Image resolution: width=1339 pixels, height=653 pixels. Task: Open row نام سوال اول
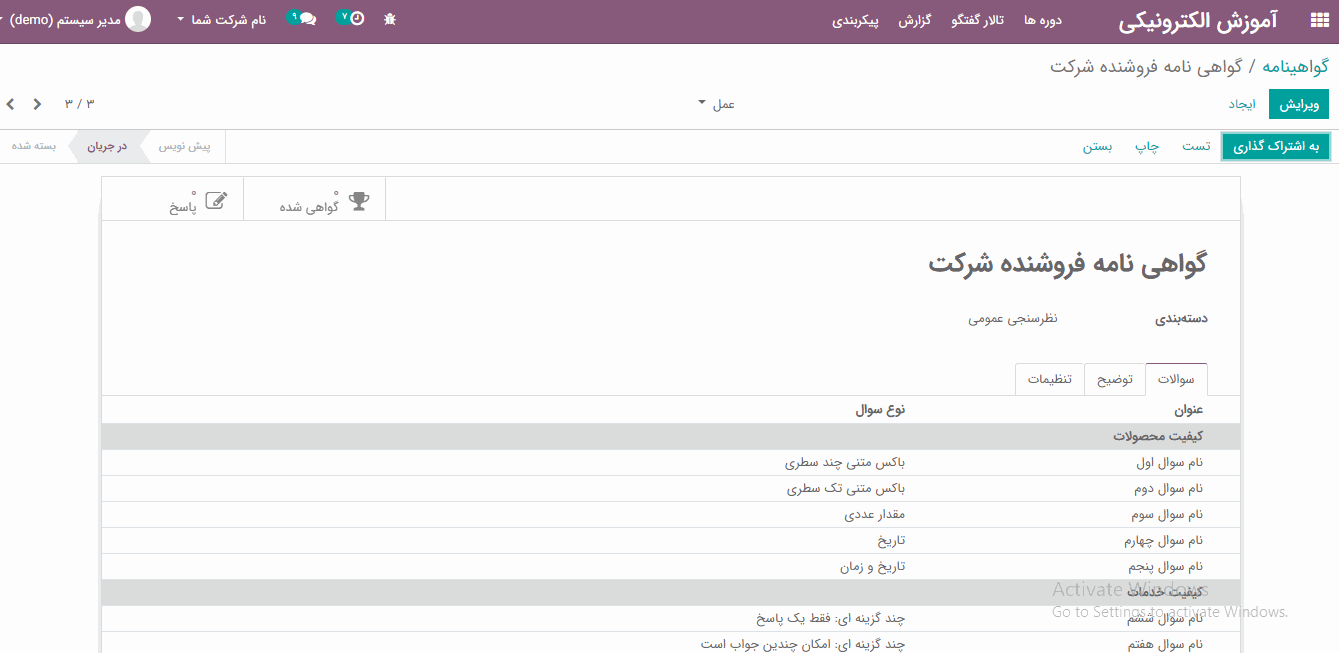click(x=671, y=463)
